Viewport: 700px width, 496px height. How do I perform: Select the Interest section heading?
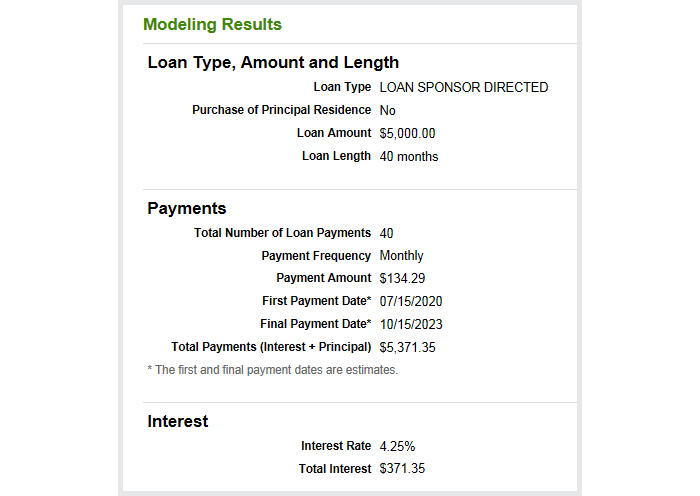[178, 421]
